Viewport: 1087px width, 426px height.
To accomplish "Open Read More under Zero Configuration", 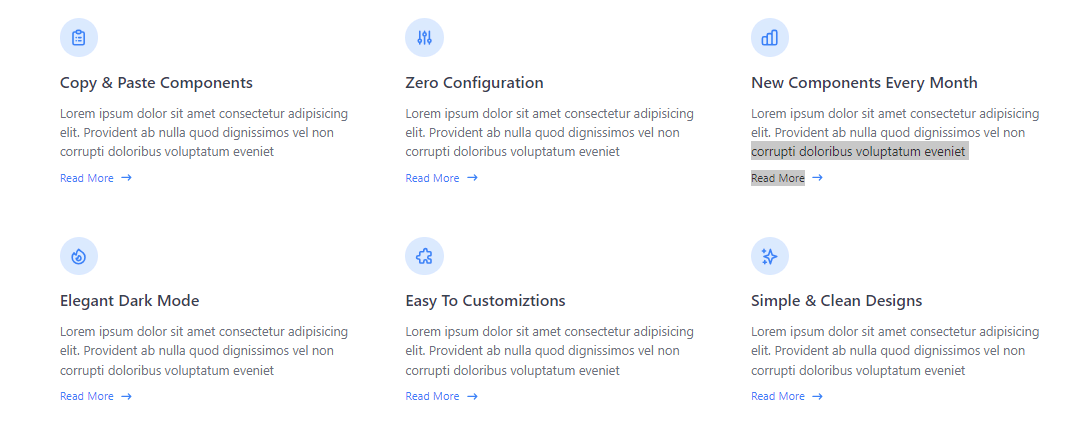I will pyautogui.click(x=432, y=178).
